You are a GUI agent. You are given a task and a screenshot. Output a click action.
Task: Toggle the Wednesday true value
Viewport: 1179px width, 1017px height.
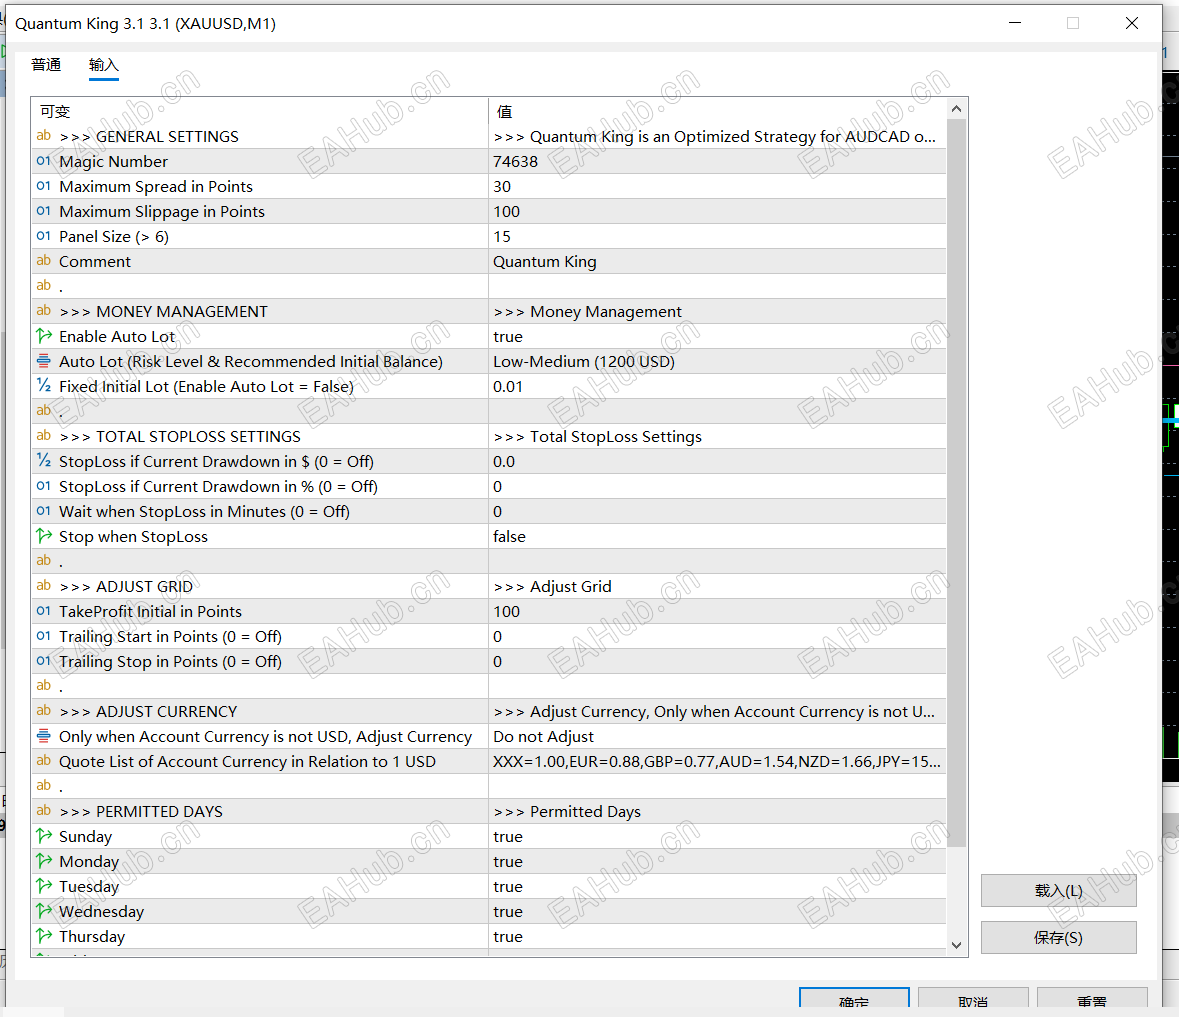click(717, 911)
